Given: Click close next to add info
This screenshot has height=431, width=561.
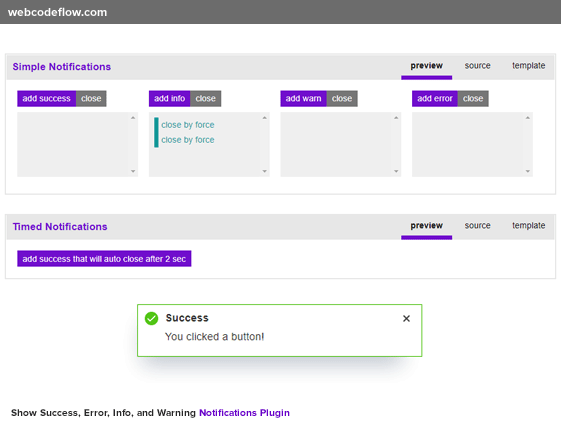Looking at the screenshot, I should pos(205,98).
